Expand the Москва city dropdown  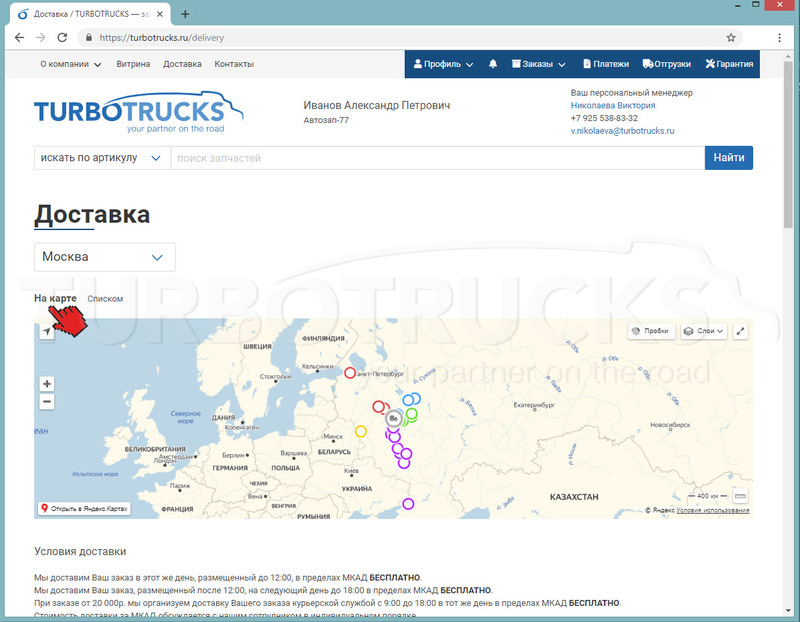105,257
